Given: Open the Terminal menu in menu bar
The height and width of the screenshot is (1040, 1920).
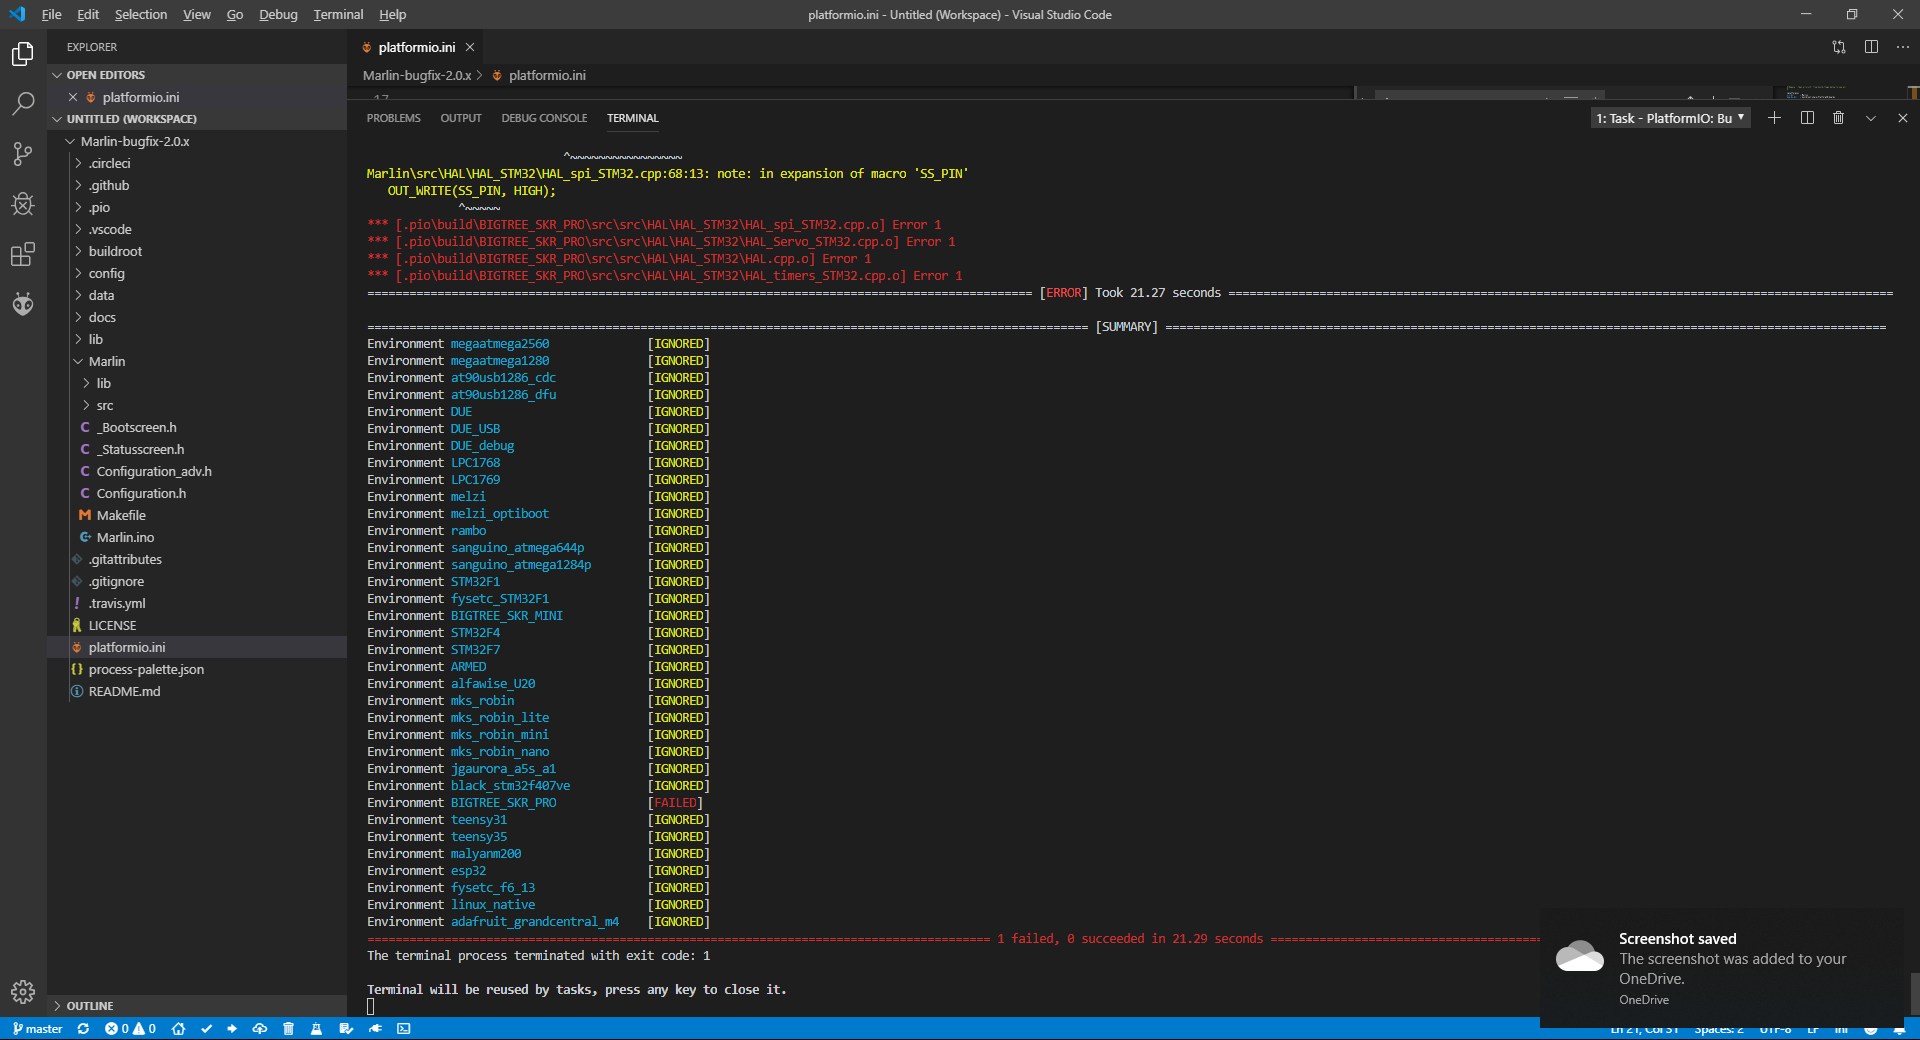Looking at the screenshot, I should point(338,15).
